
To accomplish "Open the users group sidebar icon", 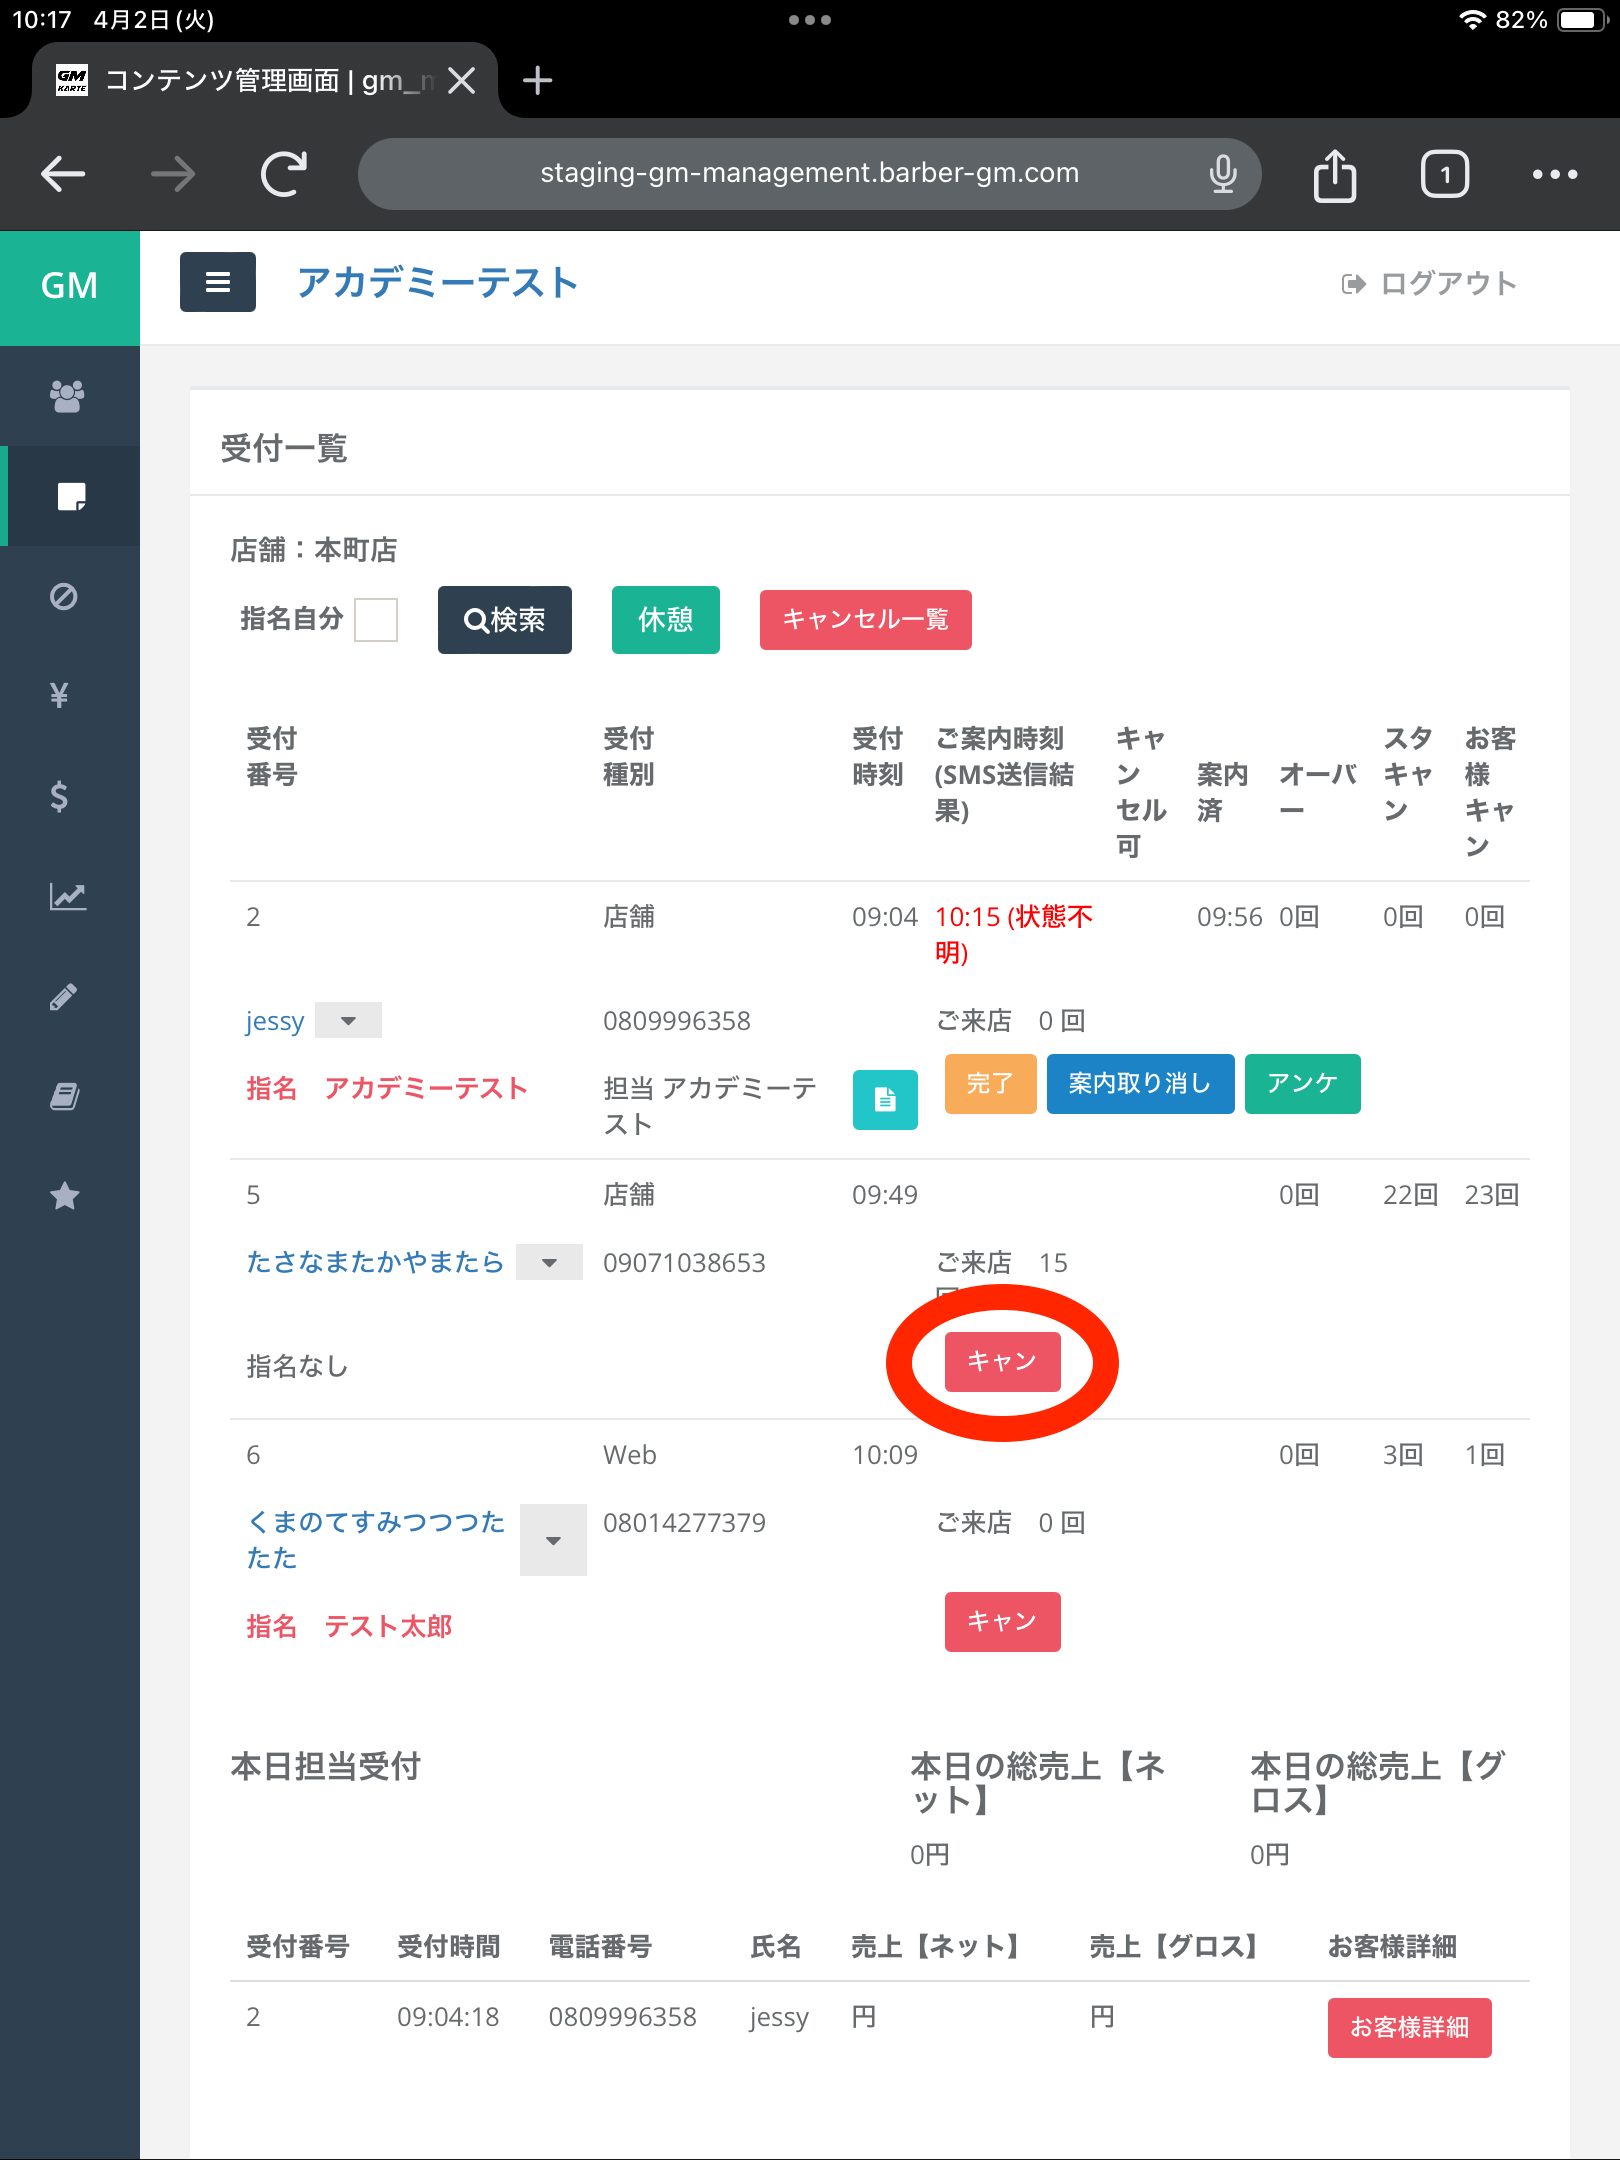I will pos(67,396).
